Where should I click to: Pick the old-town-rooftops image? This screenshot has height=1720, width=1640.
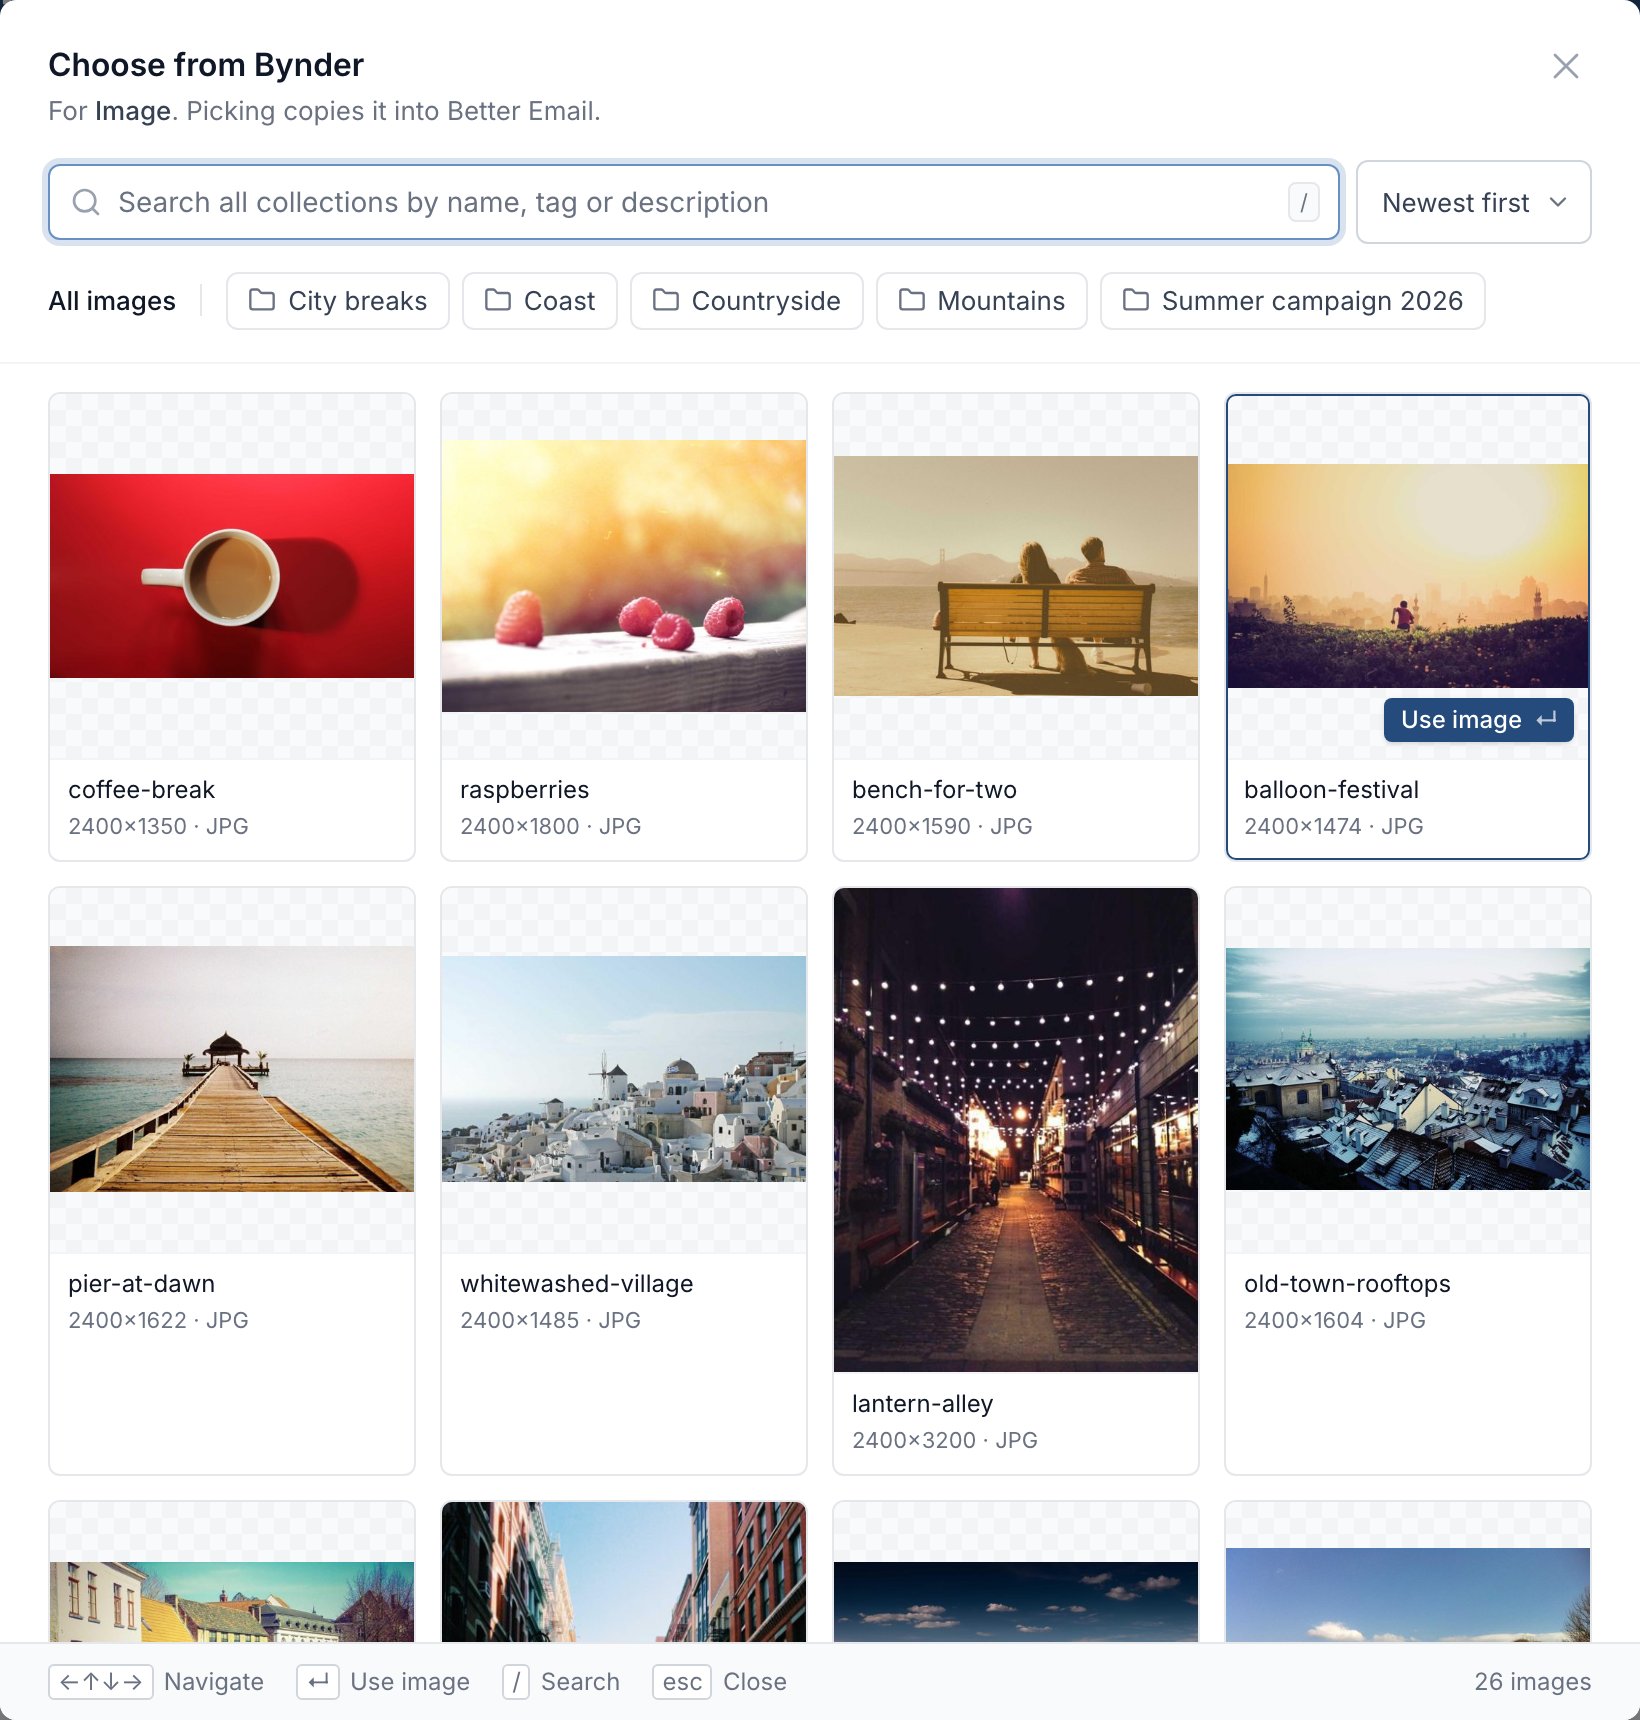[x=1408, y=1069]
